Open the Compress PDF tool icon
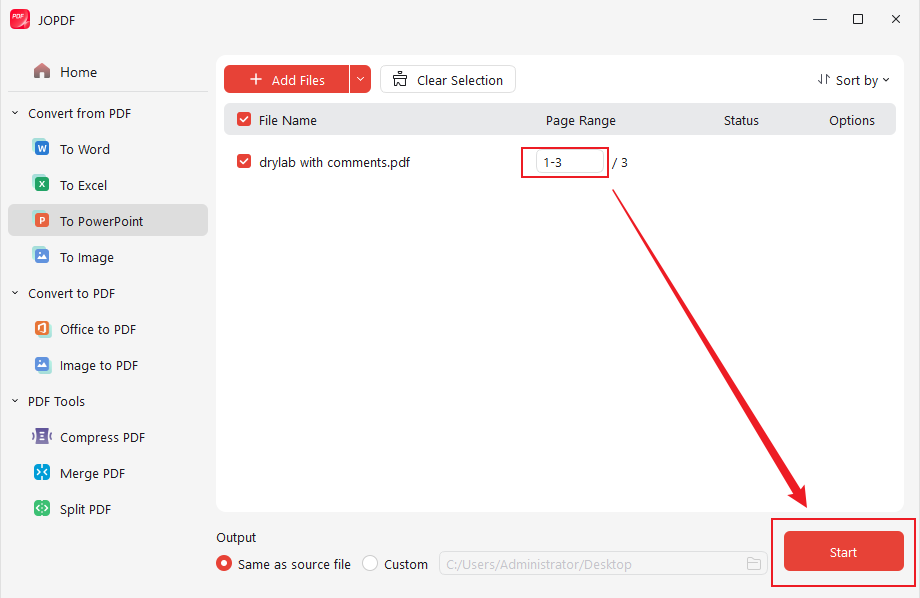The height and width of the screenshot is (598, 920). click(x=41, y=436)
